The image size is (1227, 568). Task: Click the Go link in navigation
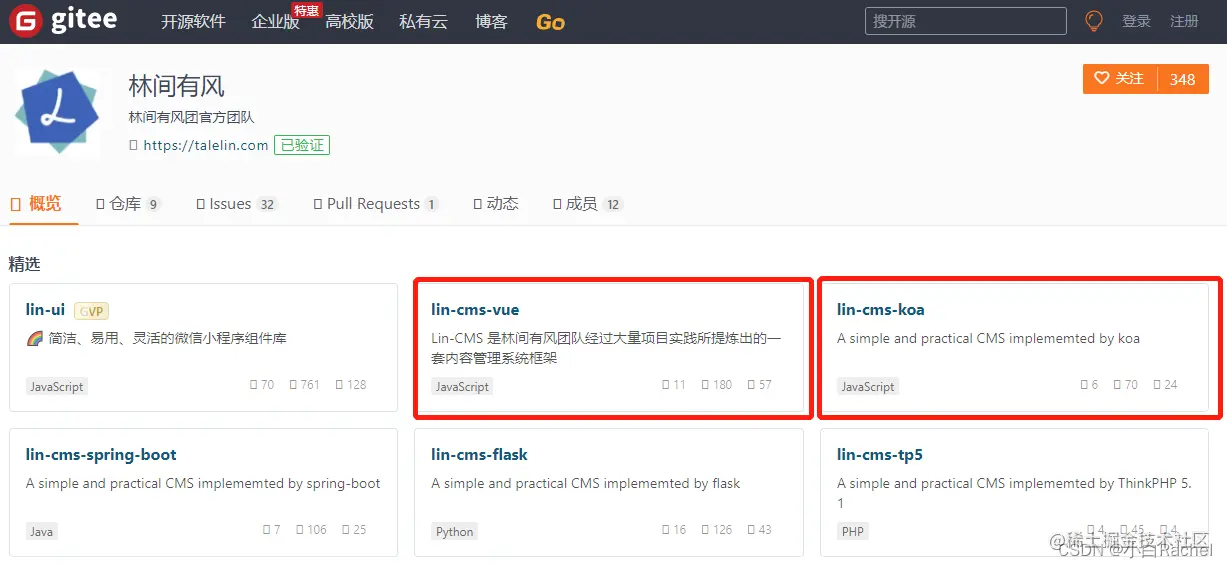pyautogui.click(x=550, y=22)
